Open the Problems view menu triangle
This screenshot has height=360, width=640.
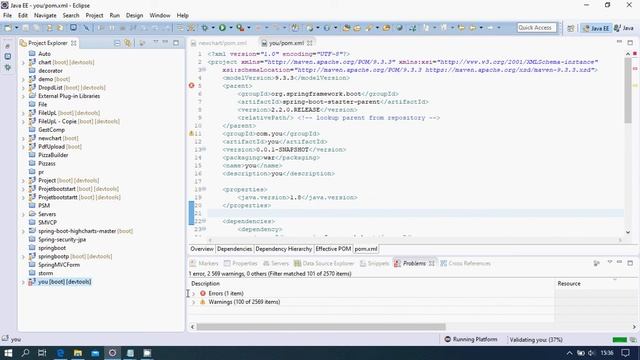[x=610, y=263]
